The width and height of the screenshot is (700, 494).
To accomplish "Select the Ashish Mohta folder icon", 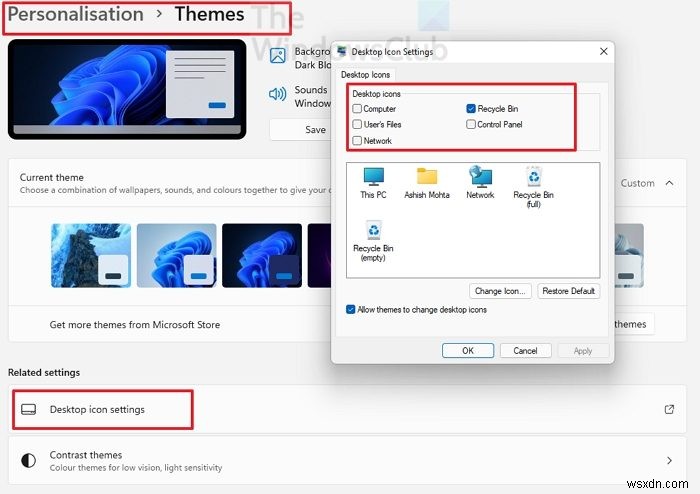I will 427,183.
